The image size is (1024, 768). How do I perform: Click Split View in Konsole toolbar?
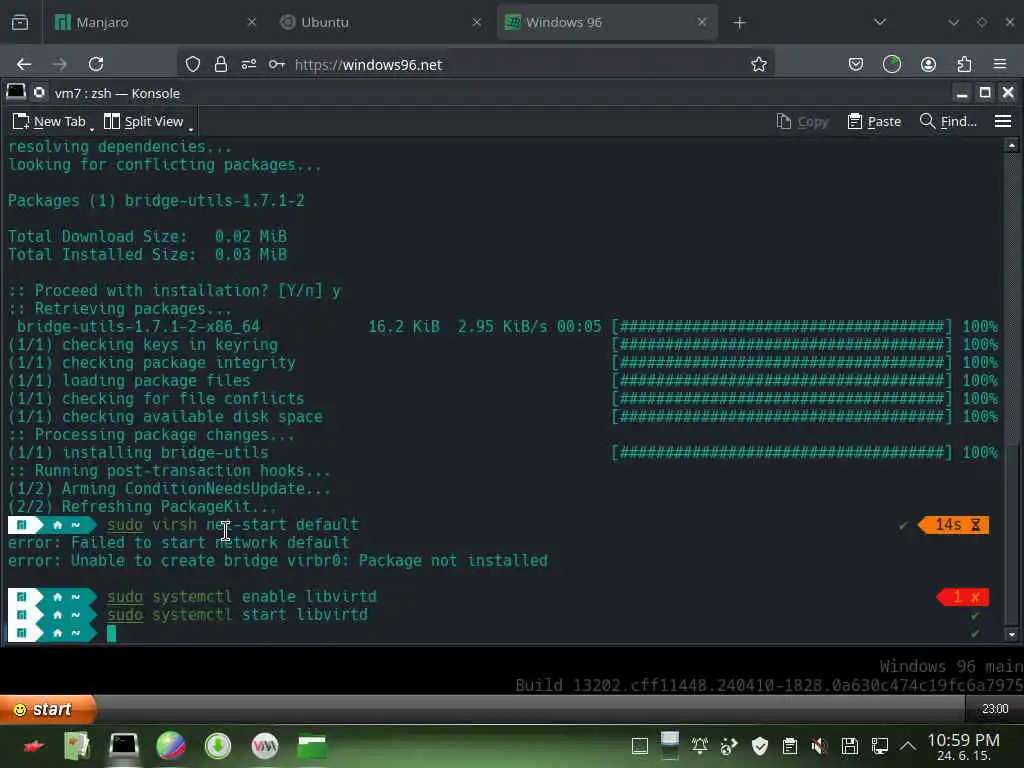(x=144, y=121)
